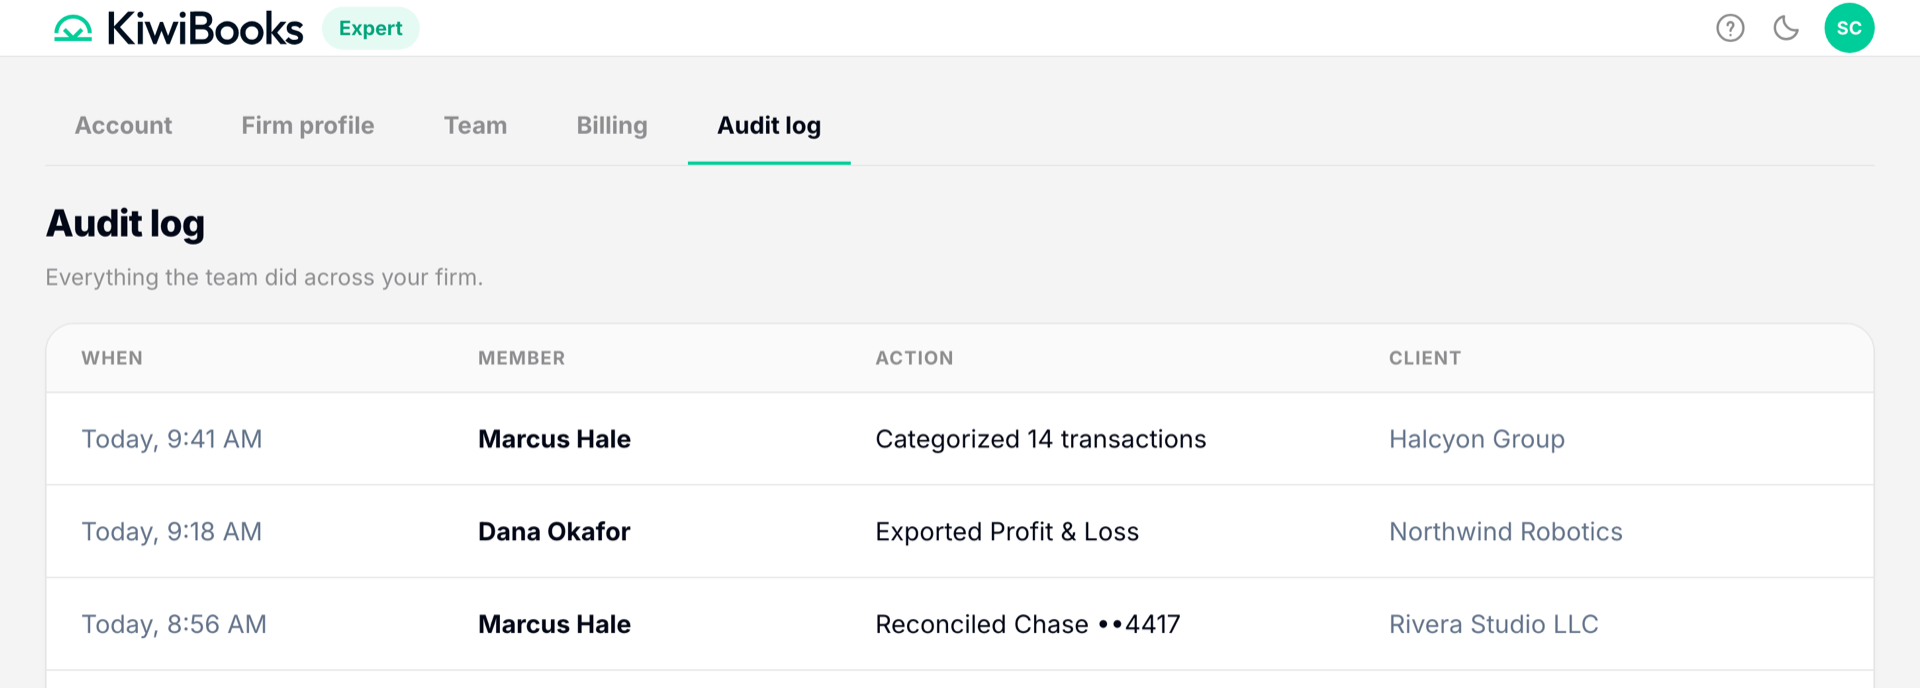Open Halcyon Group client link

tap(1477, 439)
